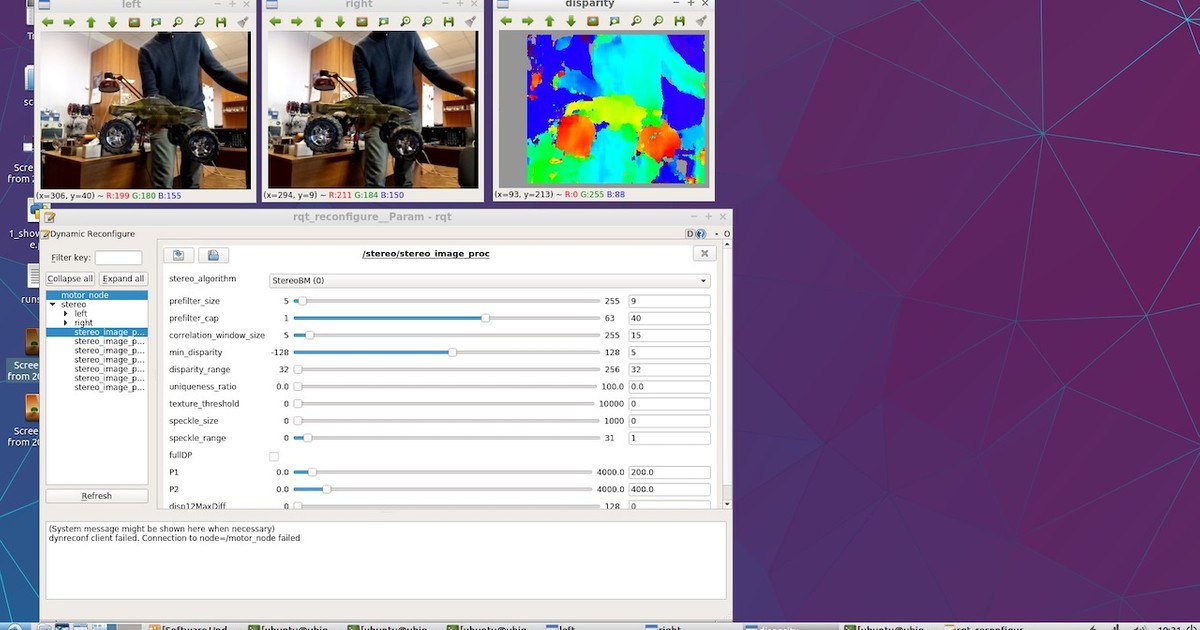Open display properties broom in right window

pos(470,21)
